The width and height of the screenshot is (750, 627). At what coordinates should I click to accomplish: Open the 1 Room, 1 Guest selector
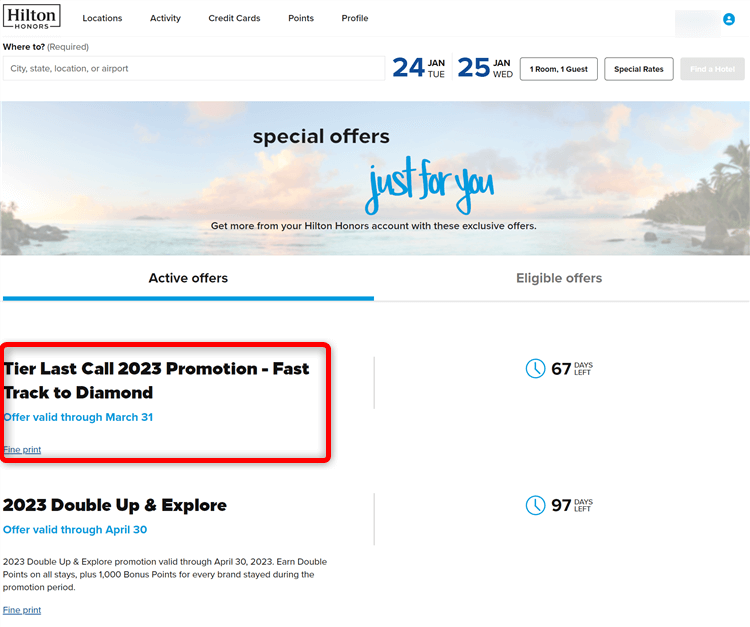pyautogui.click(x=559, y=69)
